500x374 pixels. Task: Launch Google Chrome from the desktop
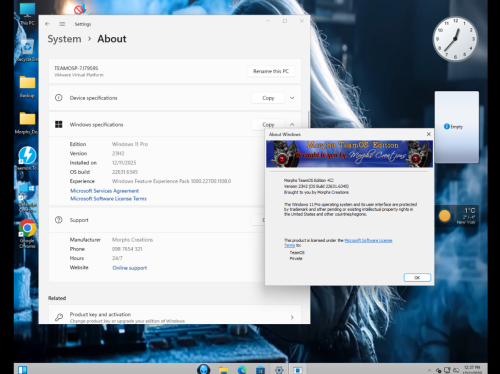point(27,233)
